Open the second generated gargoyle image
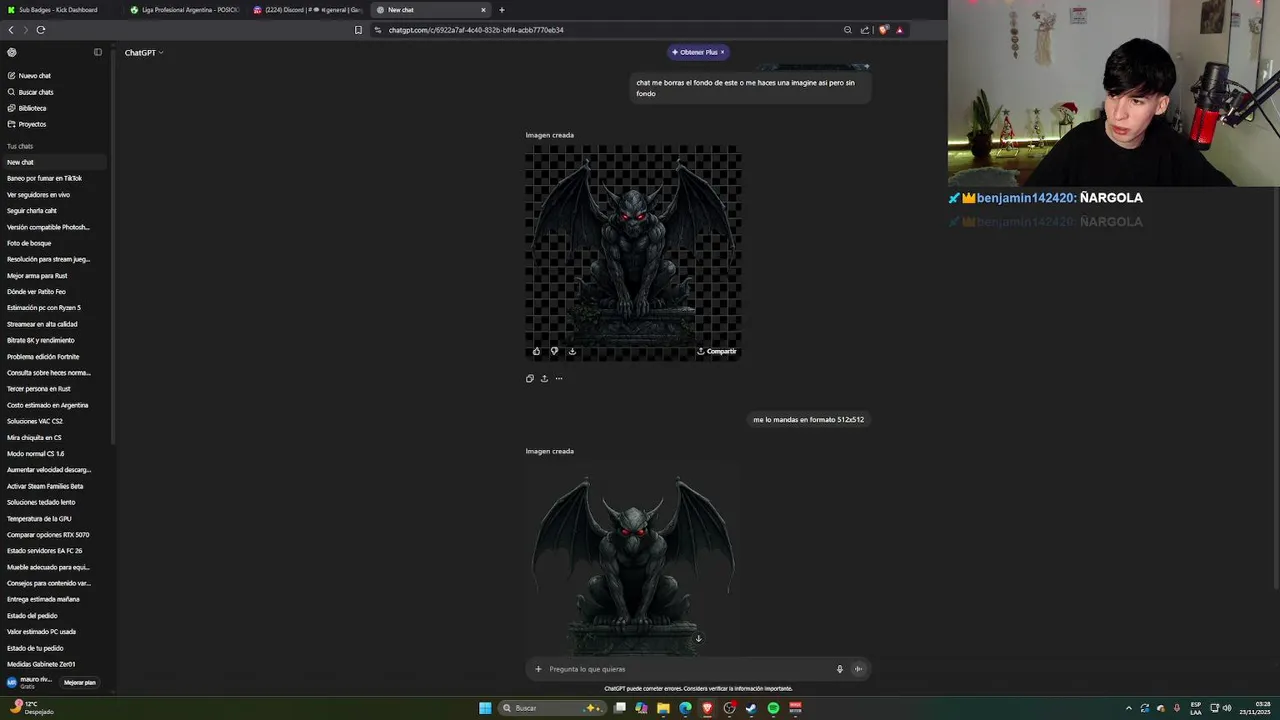Image resolution: width=1280 pixels, height=720 pixels. point(633,558)
